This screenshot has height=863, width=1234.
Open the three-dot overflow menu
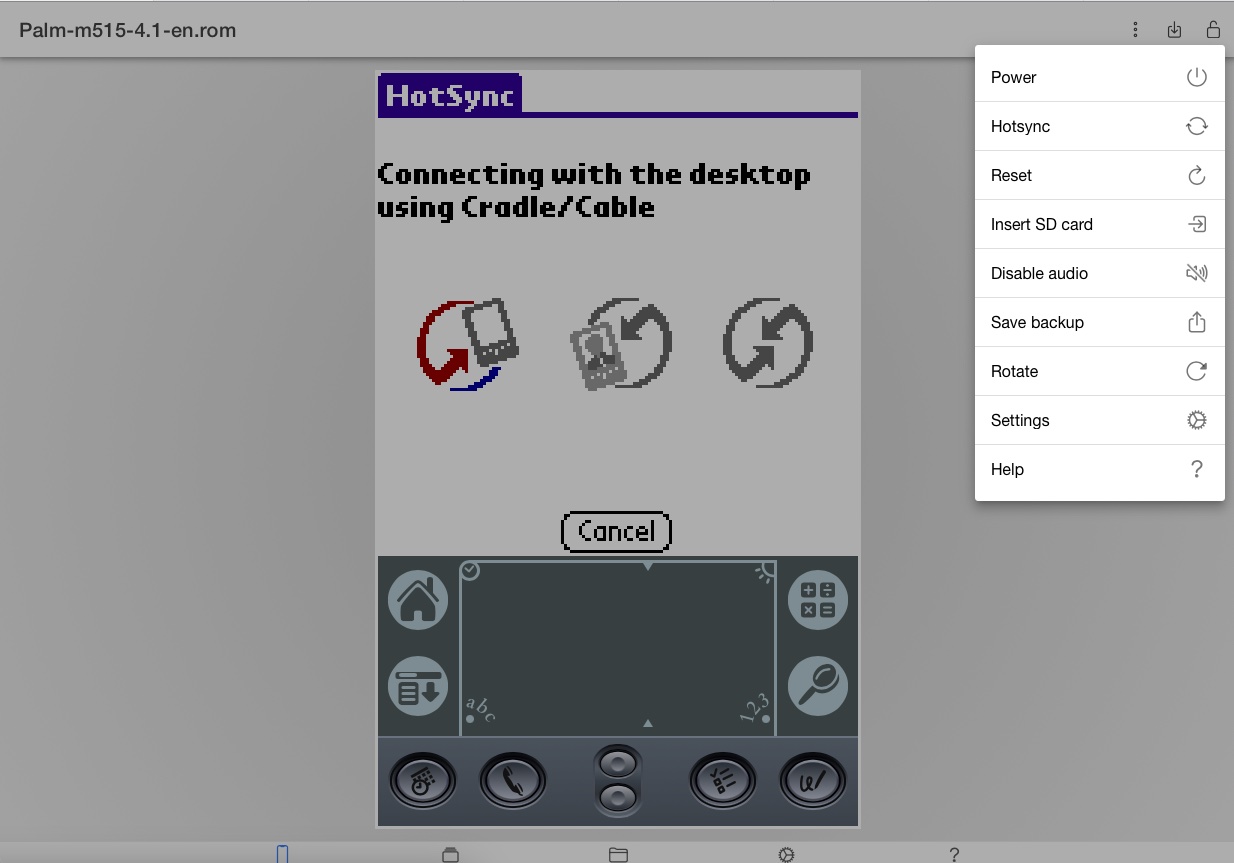pos(1135,30)
